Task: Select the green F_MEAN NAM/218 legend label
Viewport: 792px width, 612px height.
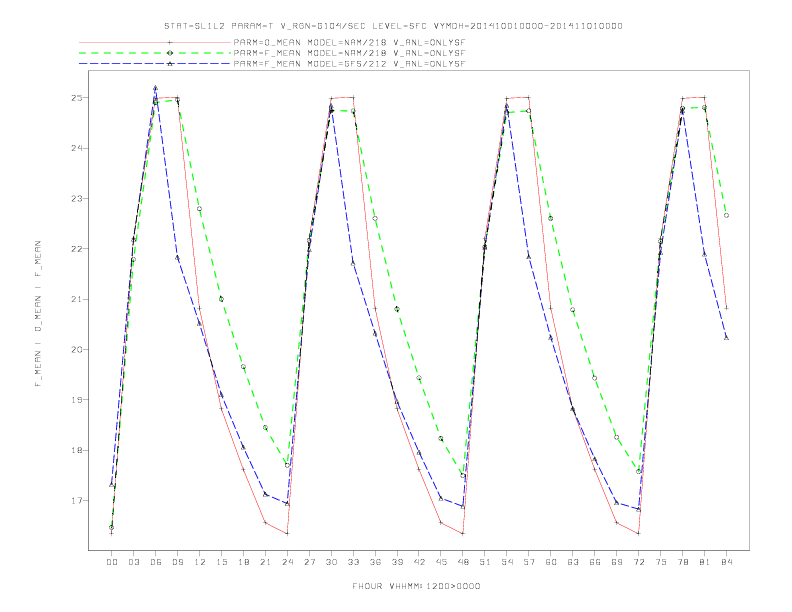Action: click(x=349, y=53)
